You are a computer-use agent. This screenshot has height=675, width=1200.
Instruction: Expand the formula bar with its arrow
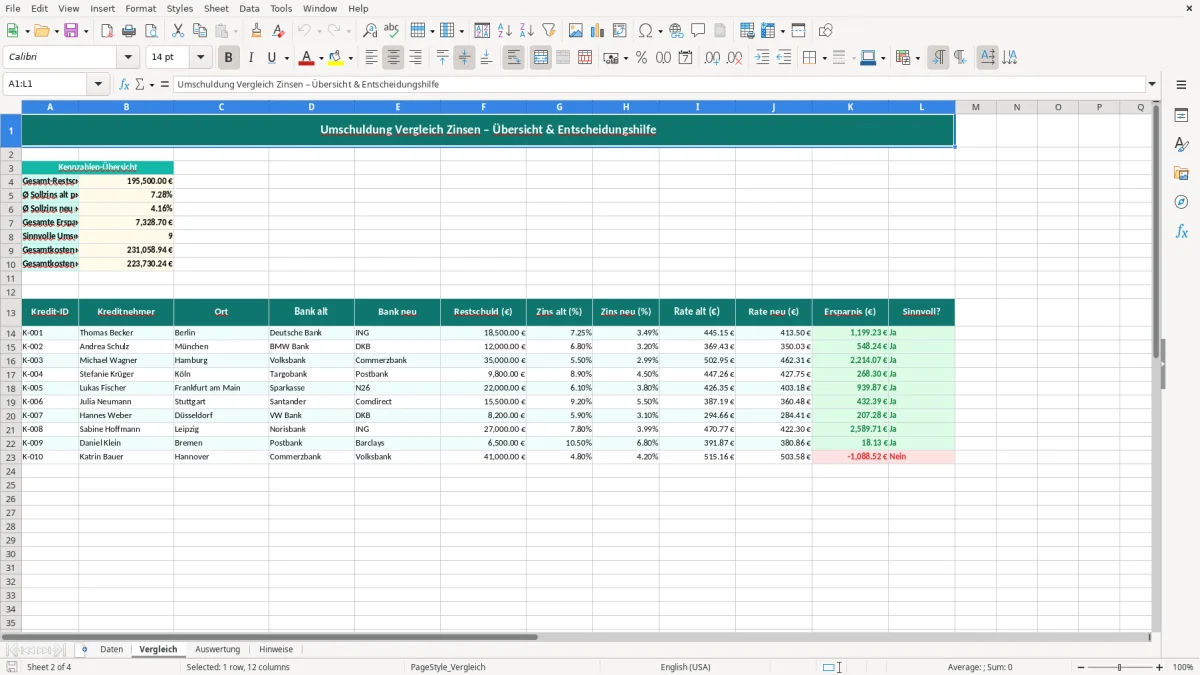(1153, 85)
